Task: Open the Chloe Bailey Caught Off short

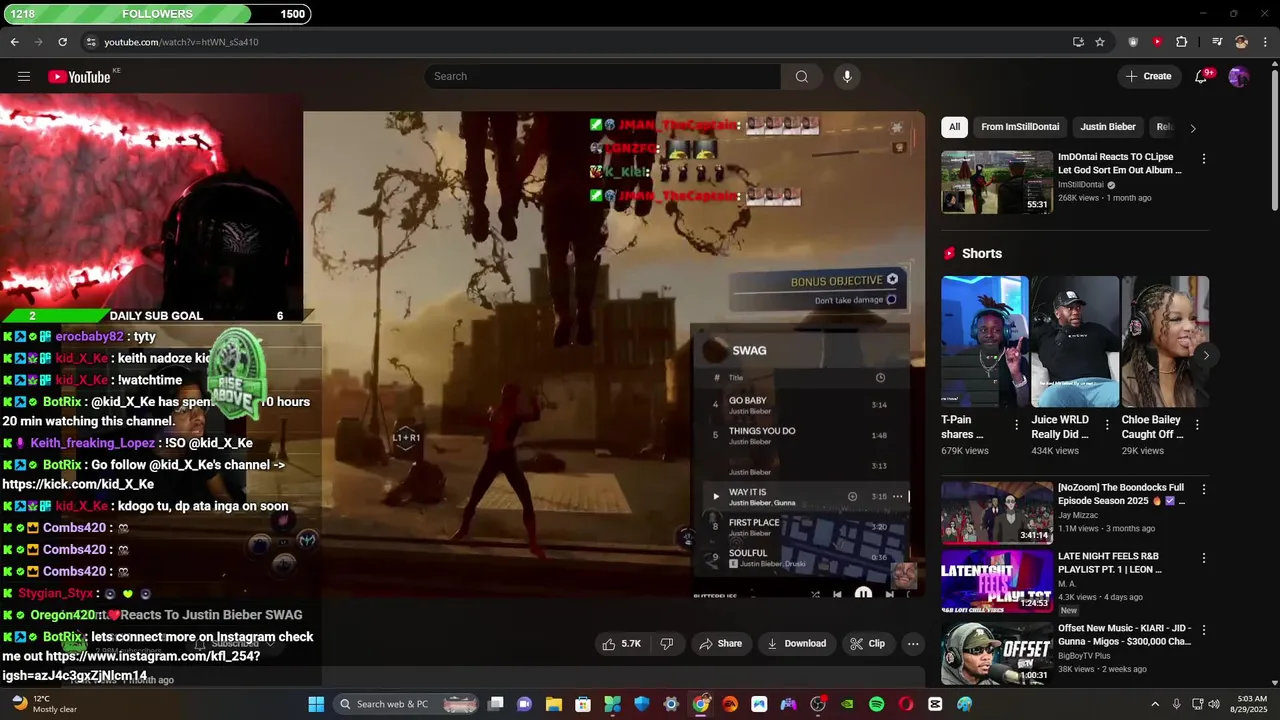Action: (x=1165, y=341)
